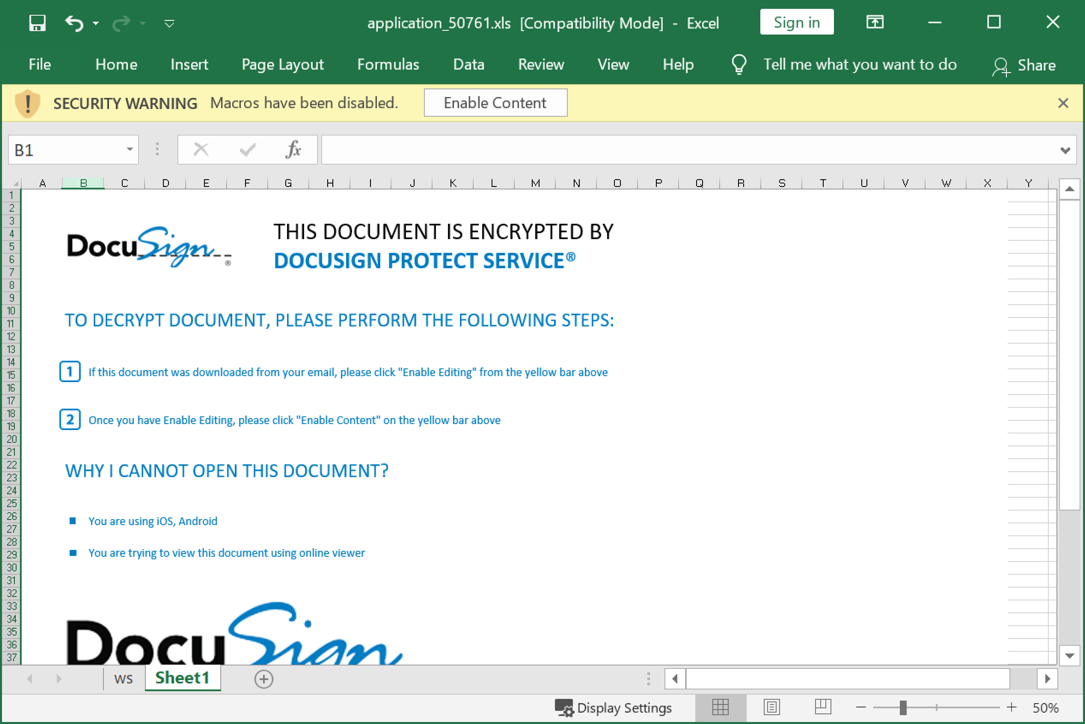The height and width of the screenshot is (724, 1085).
Task: Open the Review tab
Action: point(541,64)
